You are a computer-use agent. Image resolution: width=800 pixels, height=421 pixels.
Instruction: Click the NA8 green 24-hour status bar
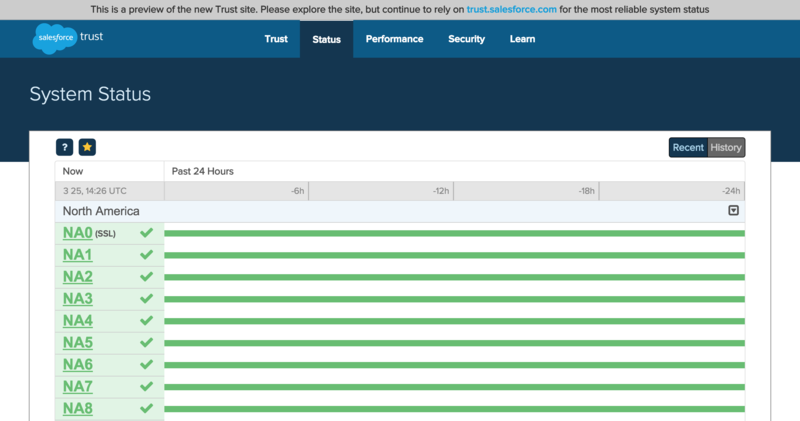(x=455, y=409)
